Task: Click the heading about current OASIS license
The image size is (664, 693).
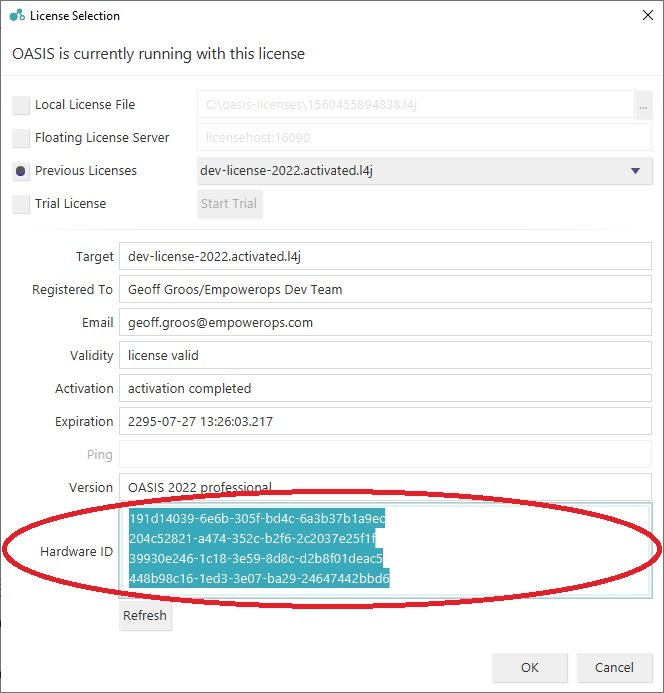Action: (x=158, y=54)
